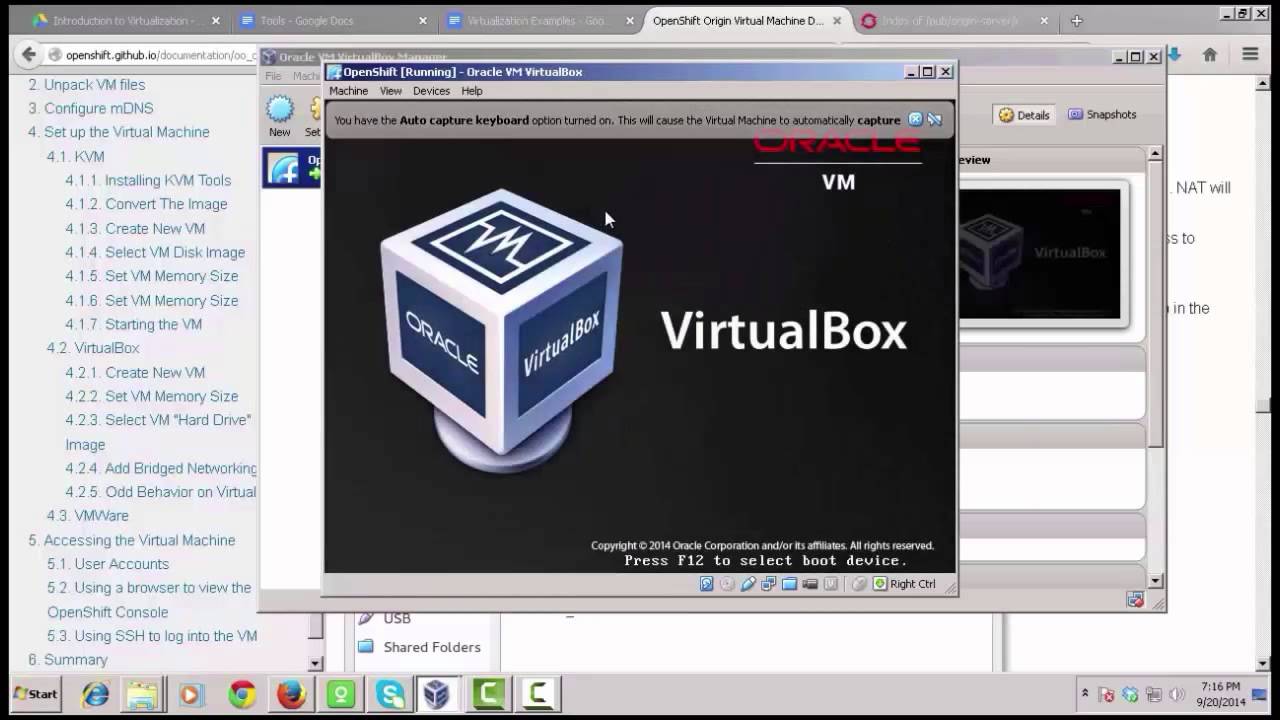Open the View menu in VM window

[x=391, y=91]
